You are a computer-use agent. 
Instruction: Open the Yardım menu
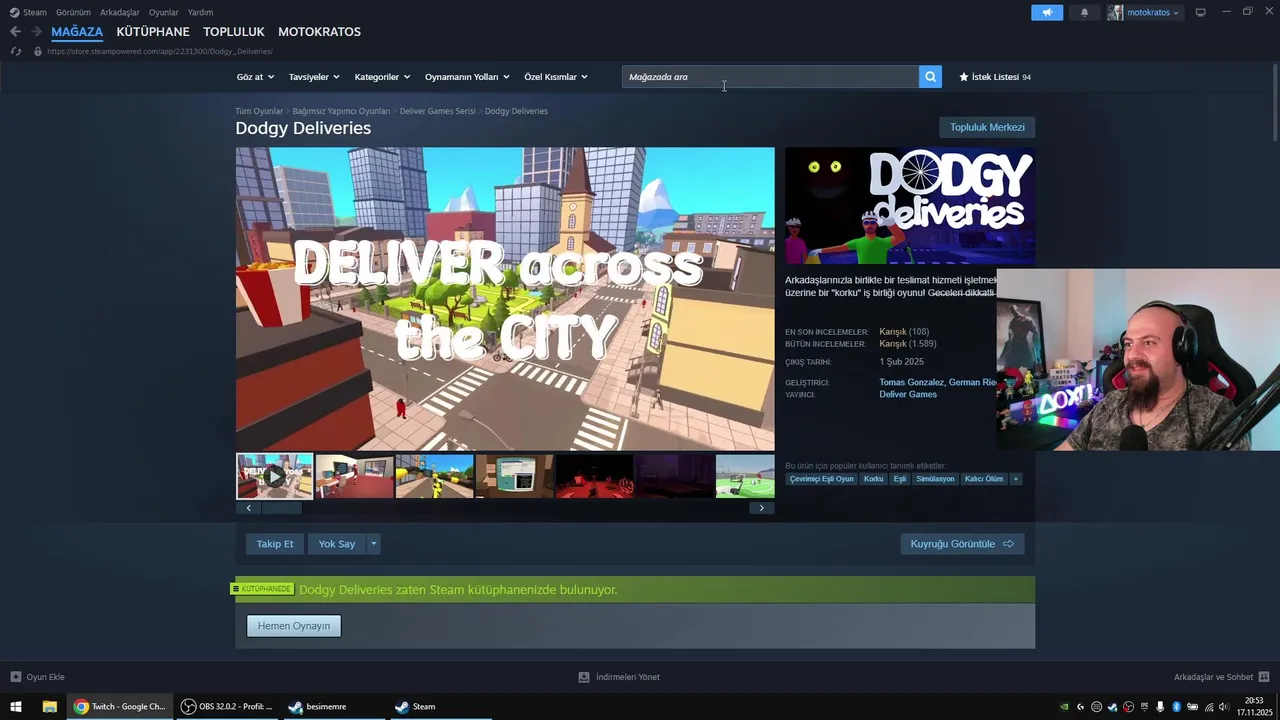pyautogui.click(x=200, y=12)
